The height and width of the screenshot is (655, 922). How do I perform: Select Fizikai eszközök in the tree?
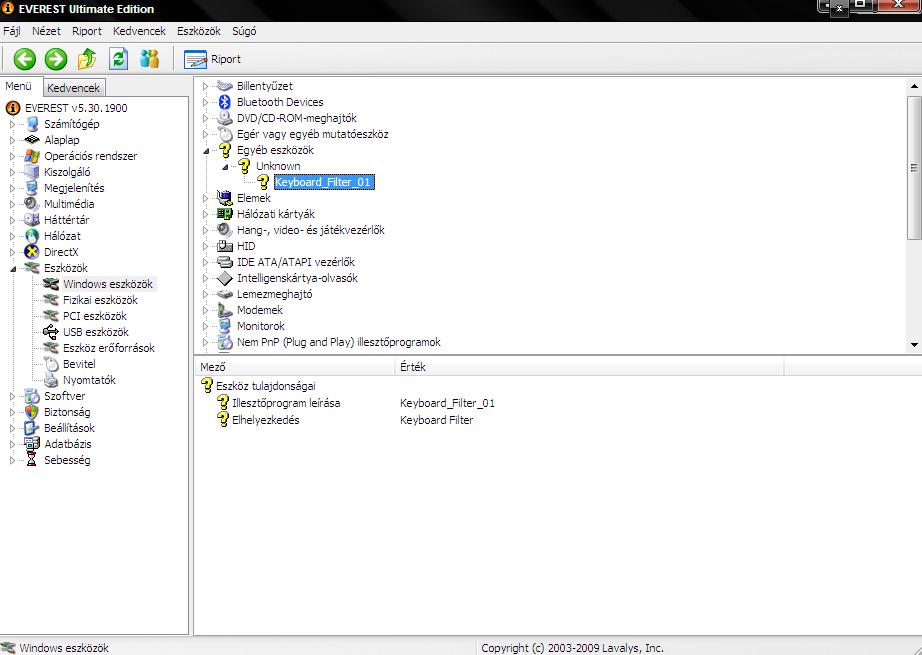(x=100, y=300)
